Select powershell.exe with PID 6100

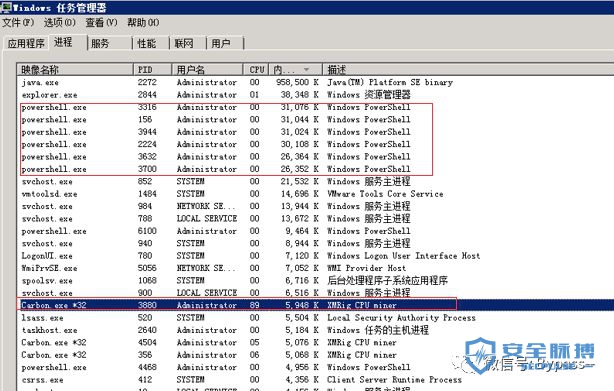coord(315,231)
